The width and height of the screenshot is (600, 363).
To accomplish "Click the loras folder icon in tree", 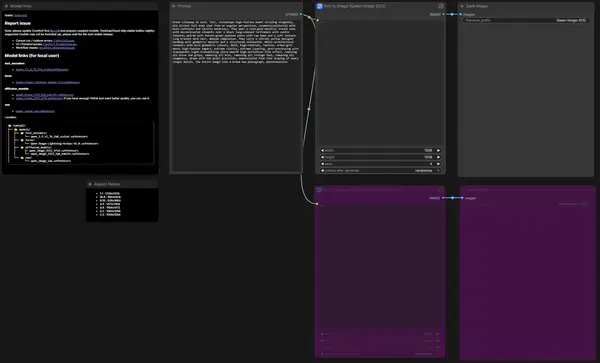I will click(22, 140).
